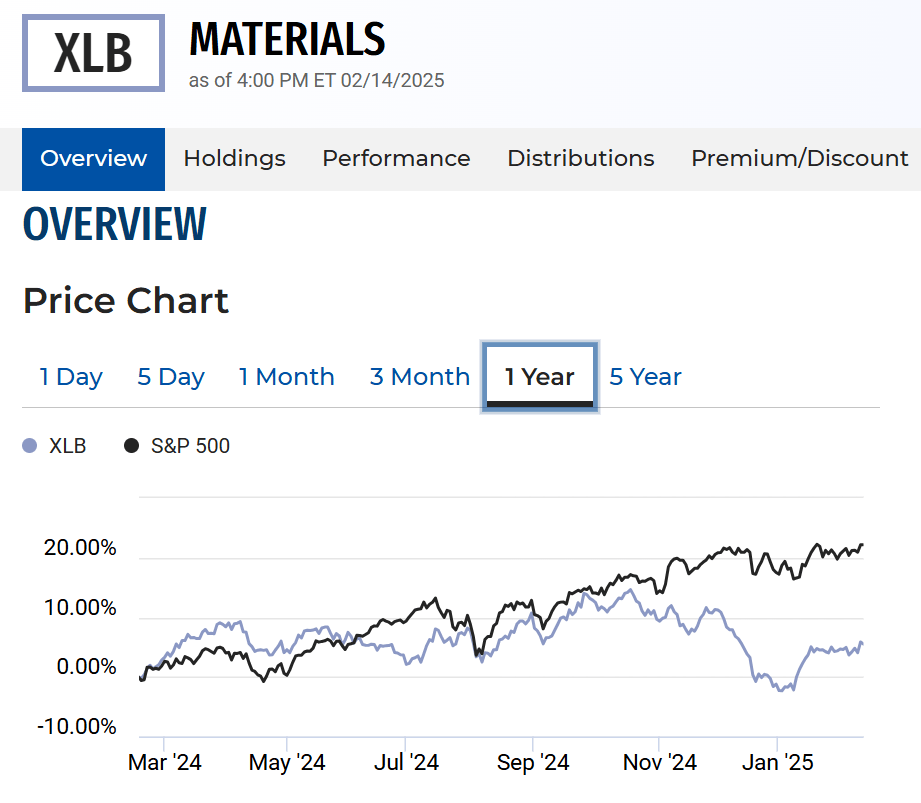Screen dimensions: 921x803
Task: Click the black S&P 500 legend dot
Action: (132, 446)
